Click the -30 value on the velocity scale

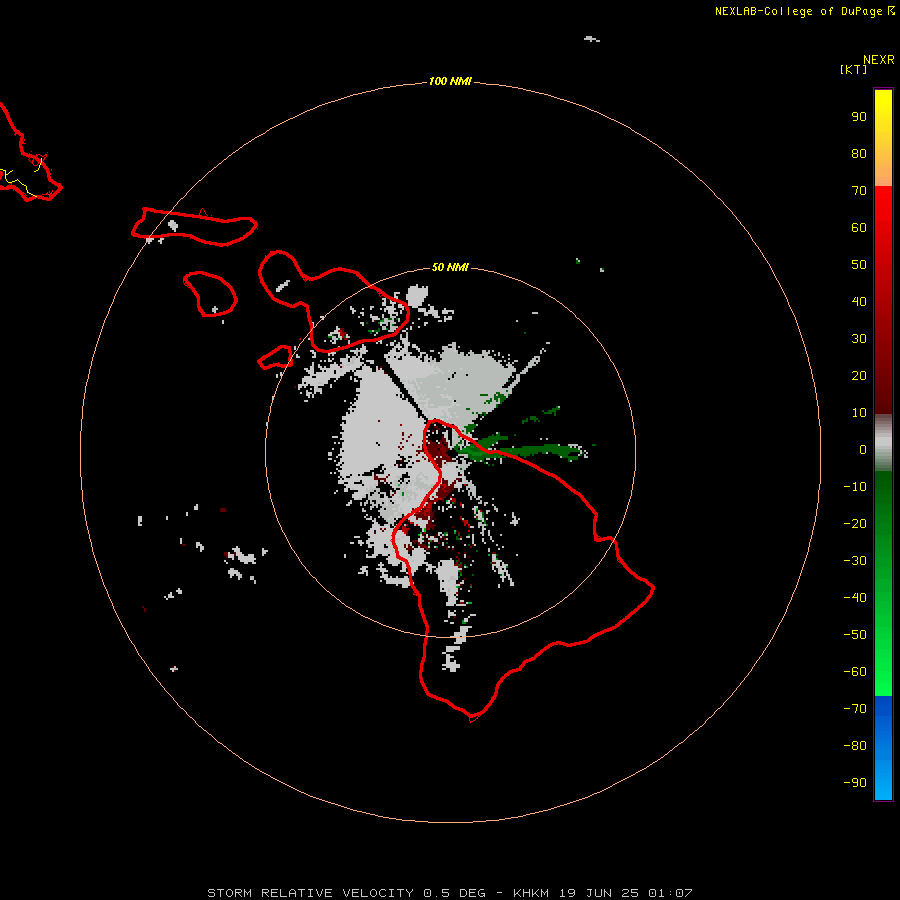pyautogui.click(x=855, y=561)
